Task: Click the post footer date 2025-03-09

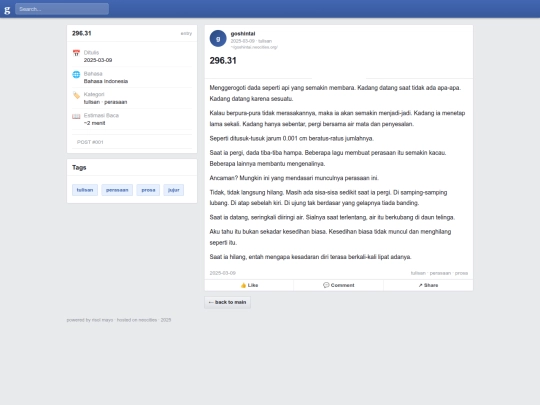Action: pos(222,273)
